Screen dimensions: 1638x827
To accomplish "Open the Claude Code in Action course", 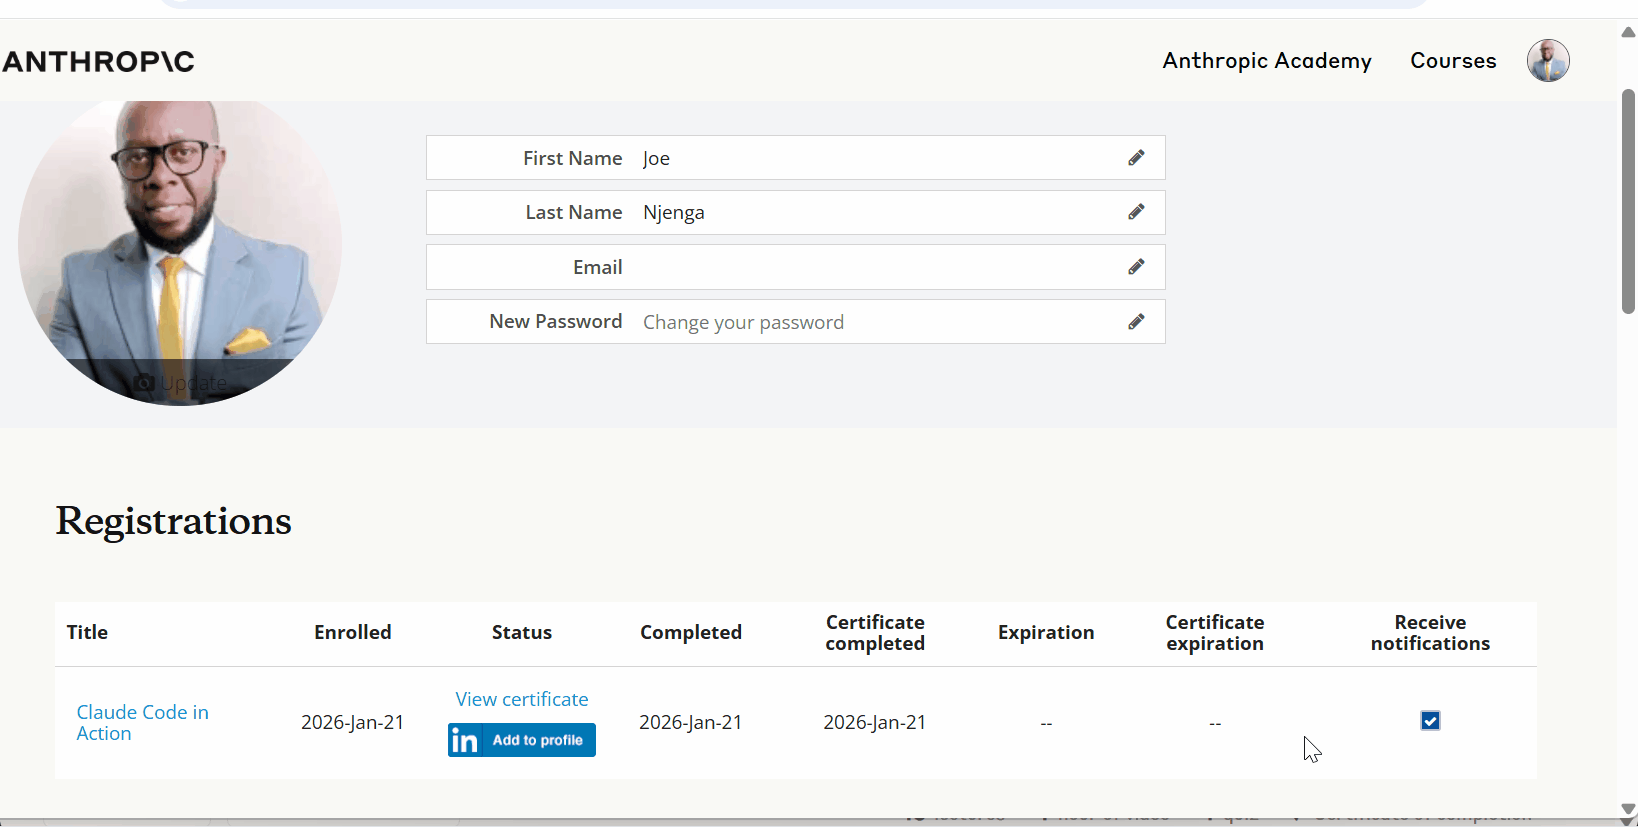I will click(x=143, y=722).
